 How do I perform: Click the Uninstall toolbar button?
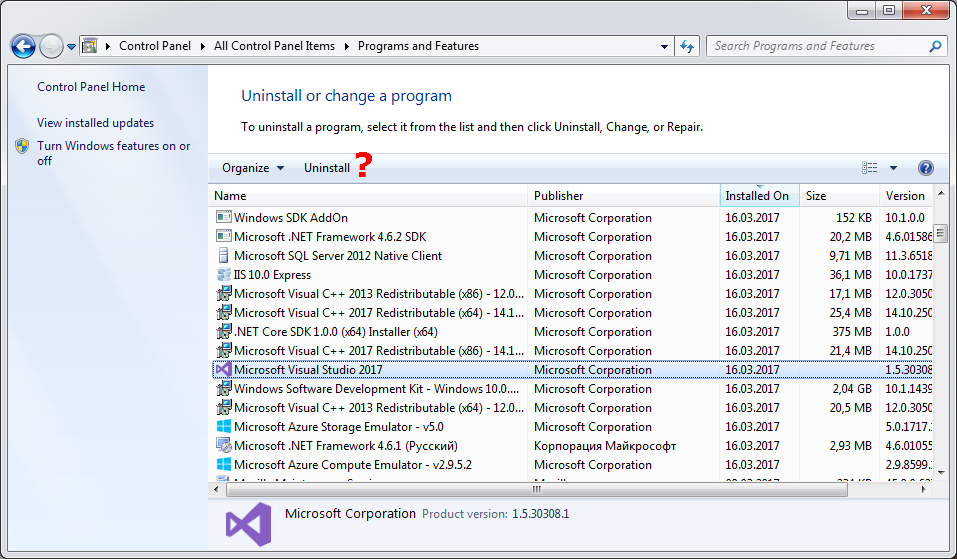pyautogui.click(x=327, y=168)
